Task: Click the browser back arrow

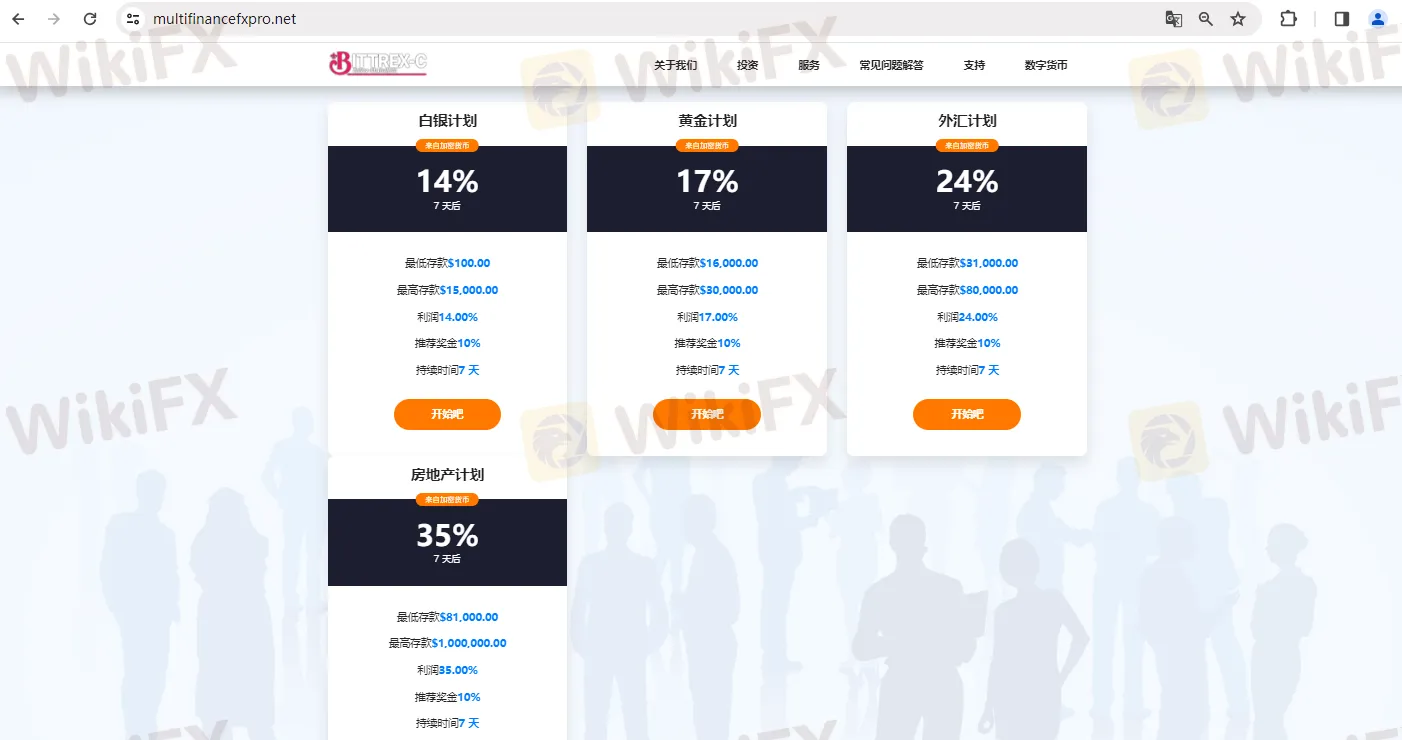Action: pos(18,19)
